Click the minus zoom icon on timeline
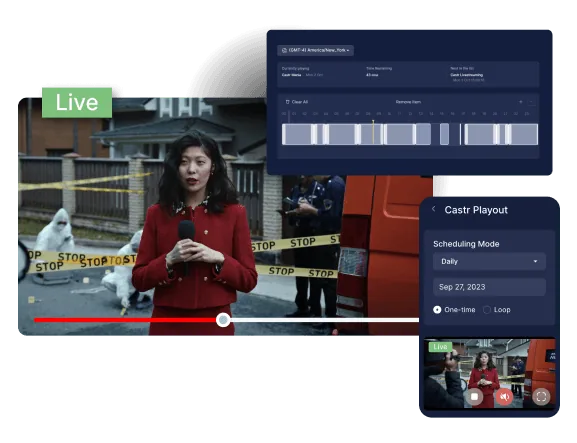577x443 pixels. point(531,102)
